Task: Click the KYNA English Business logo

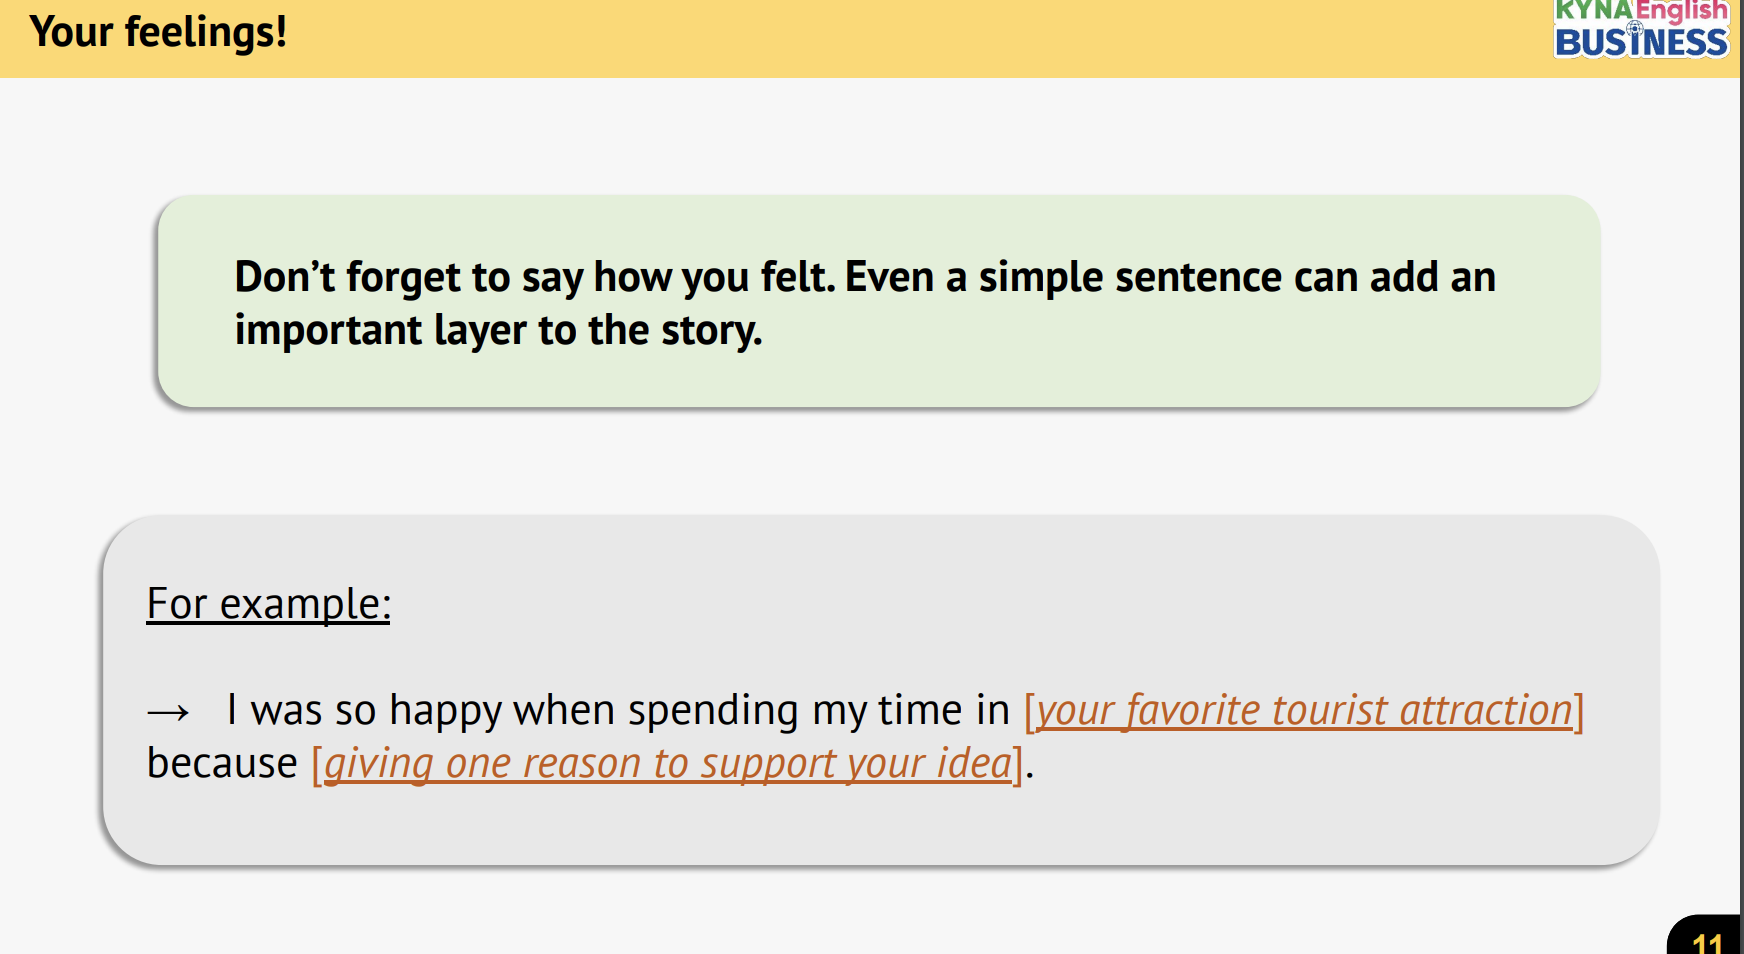Action: [1641, 30]
